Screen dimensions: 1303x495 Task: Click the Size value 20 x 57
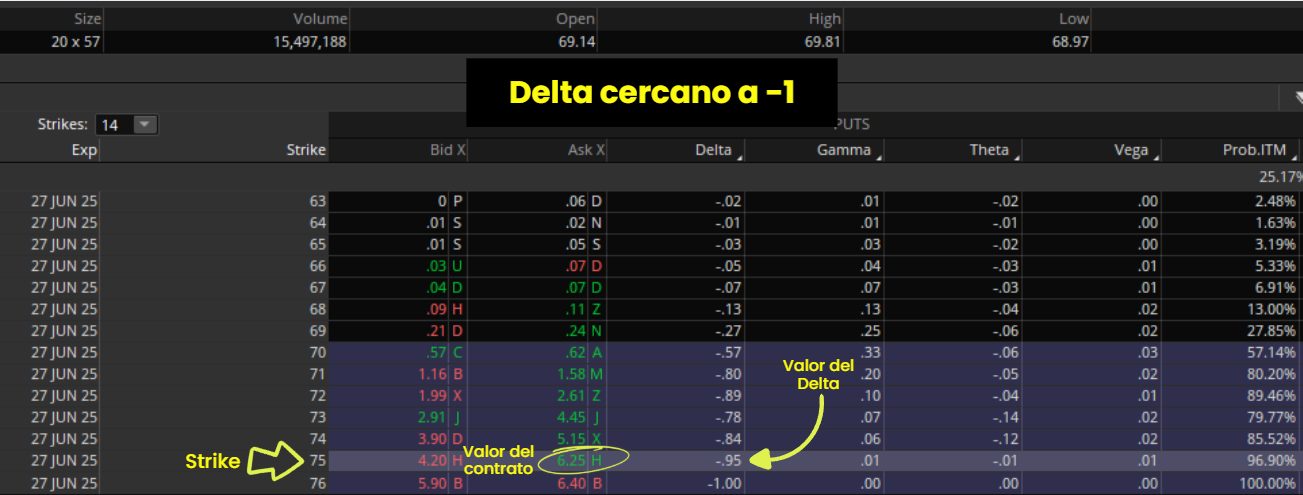[75, 42]
